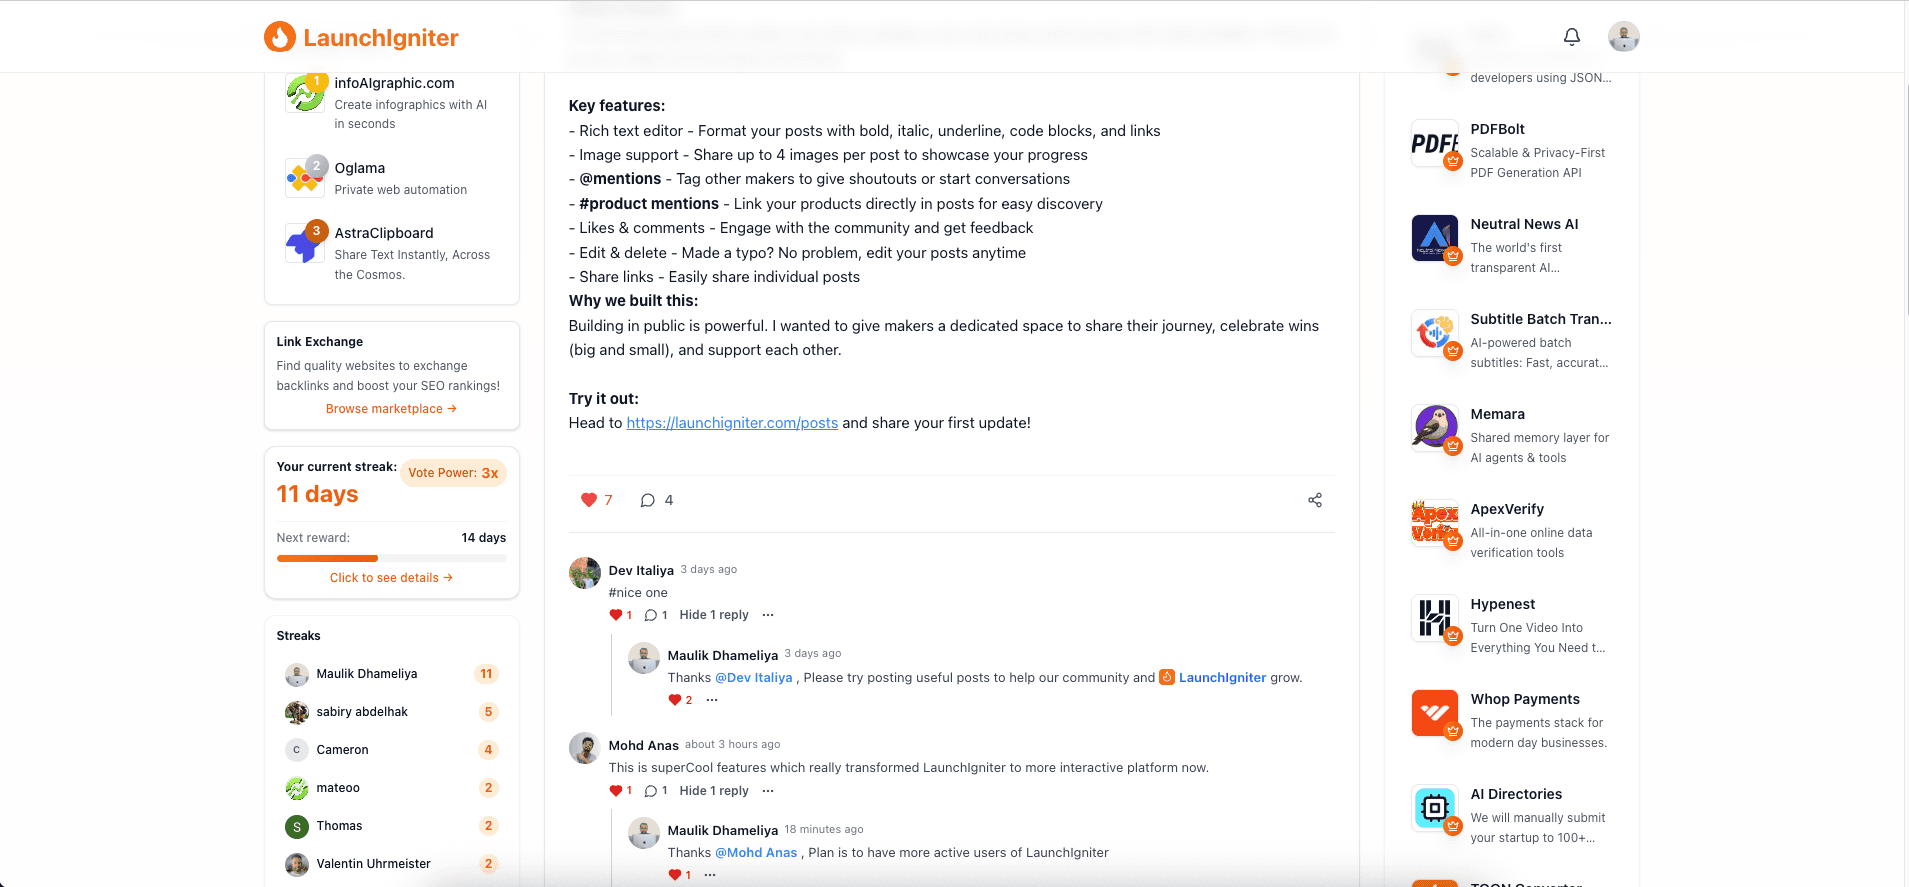Click the AstraClipboard icon in Trending
Screen dimensions: 1909x887
click(305, 244)
